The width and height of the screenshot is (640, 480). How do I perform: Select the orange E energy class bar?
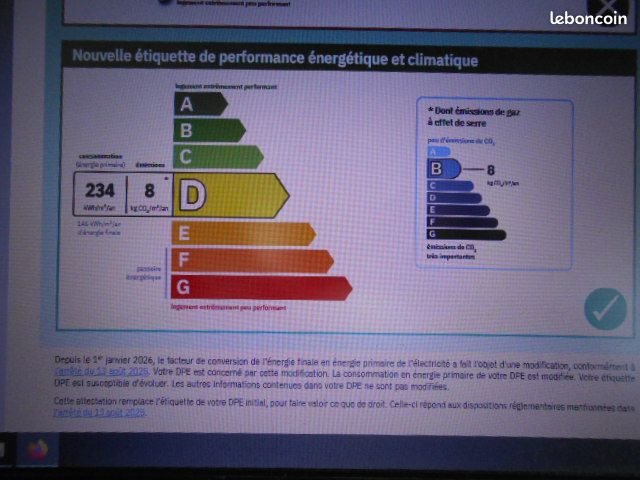tap(243, 234)
